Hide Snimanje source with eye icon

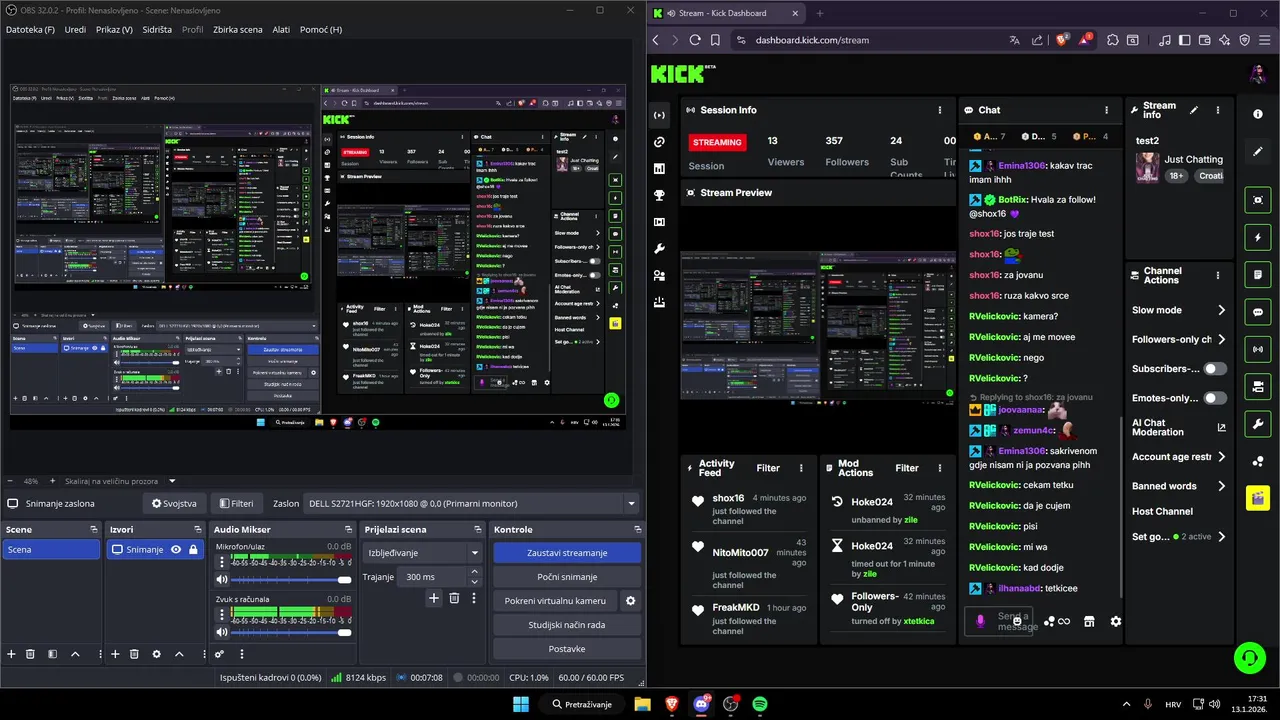(x=176, y=549)
